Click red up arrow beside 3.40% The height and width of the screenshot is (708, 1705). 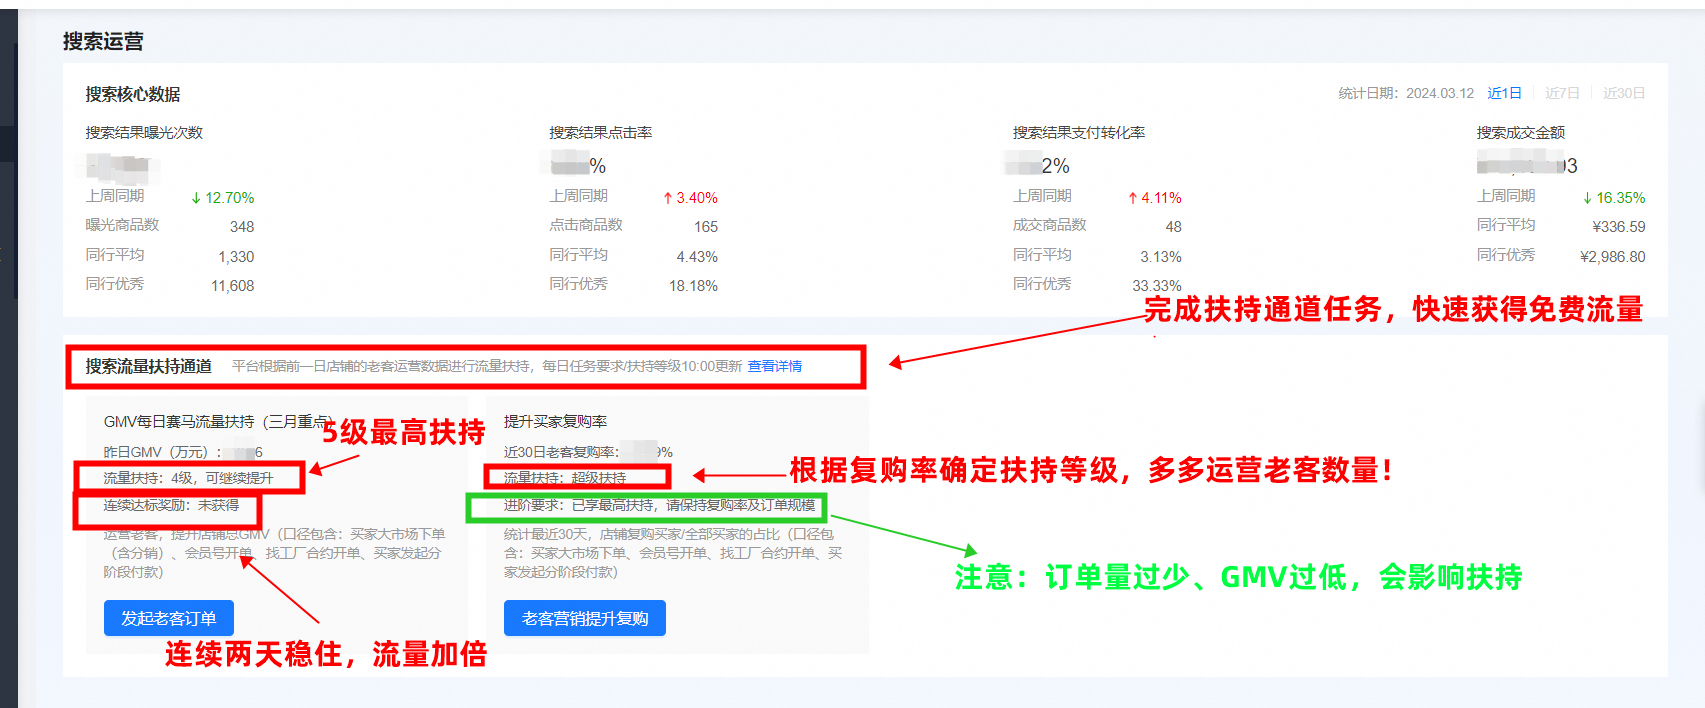point(667,198)
